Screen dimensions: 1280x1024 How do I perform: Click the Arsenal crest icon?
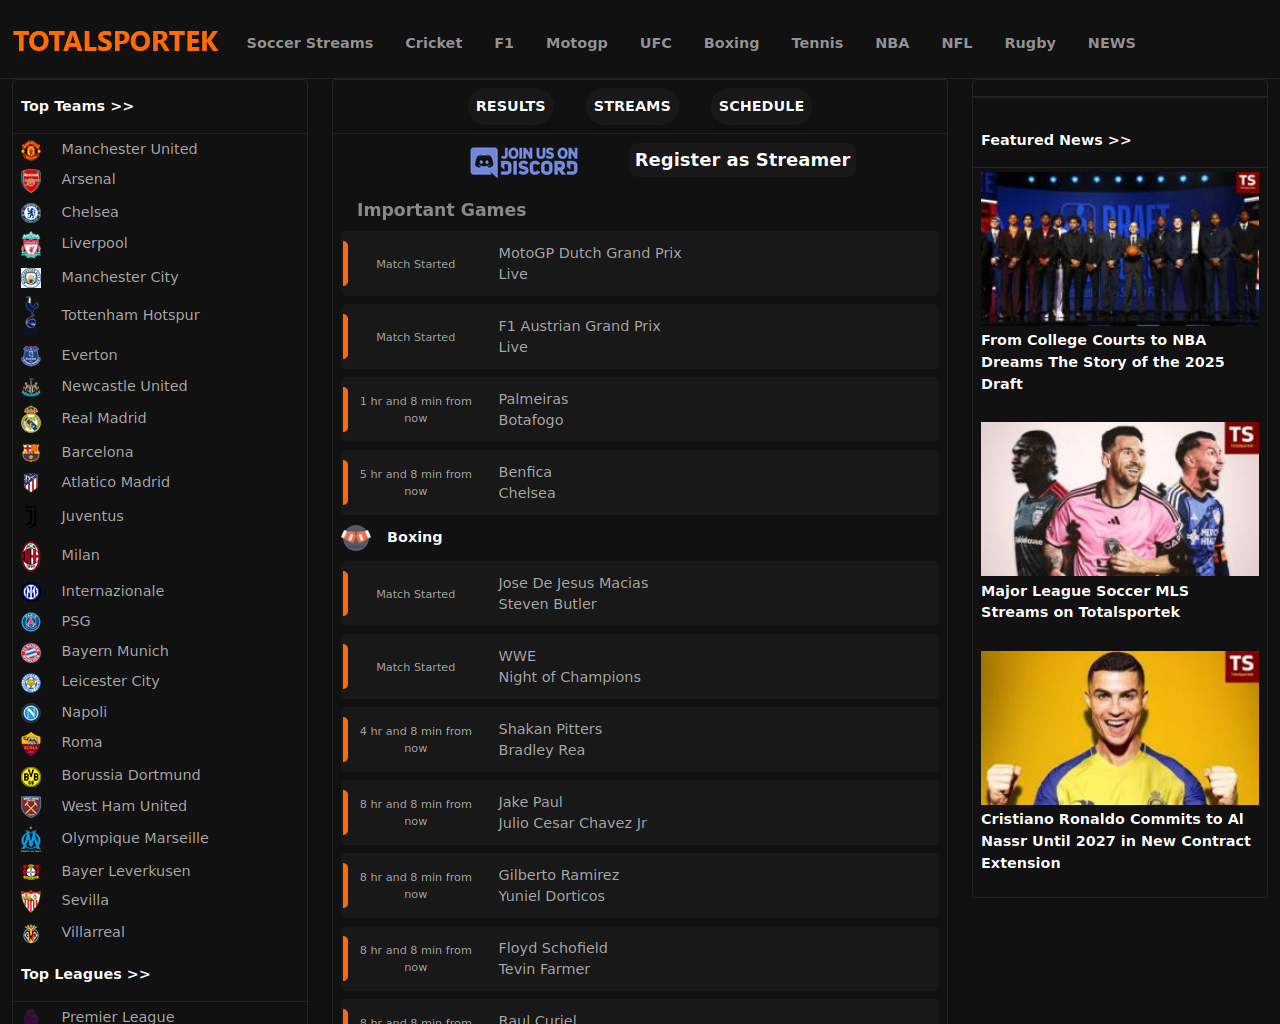click(x=31, y=180)
